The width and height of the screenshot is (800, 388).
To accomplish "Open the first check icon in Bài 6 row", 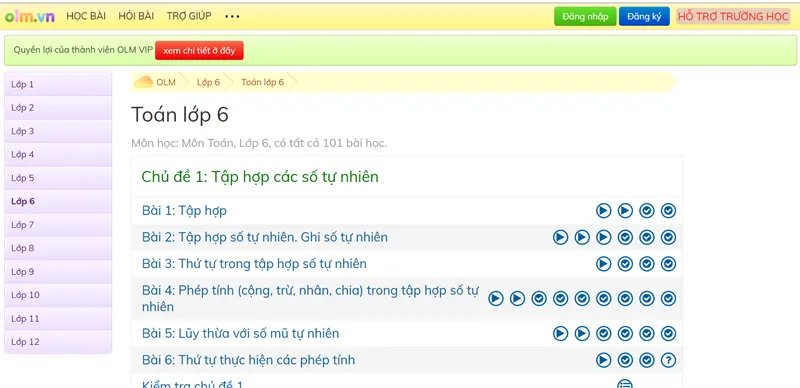I will (625, 360).
